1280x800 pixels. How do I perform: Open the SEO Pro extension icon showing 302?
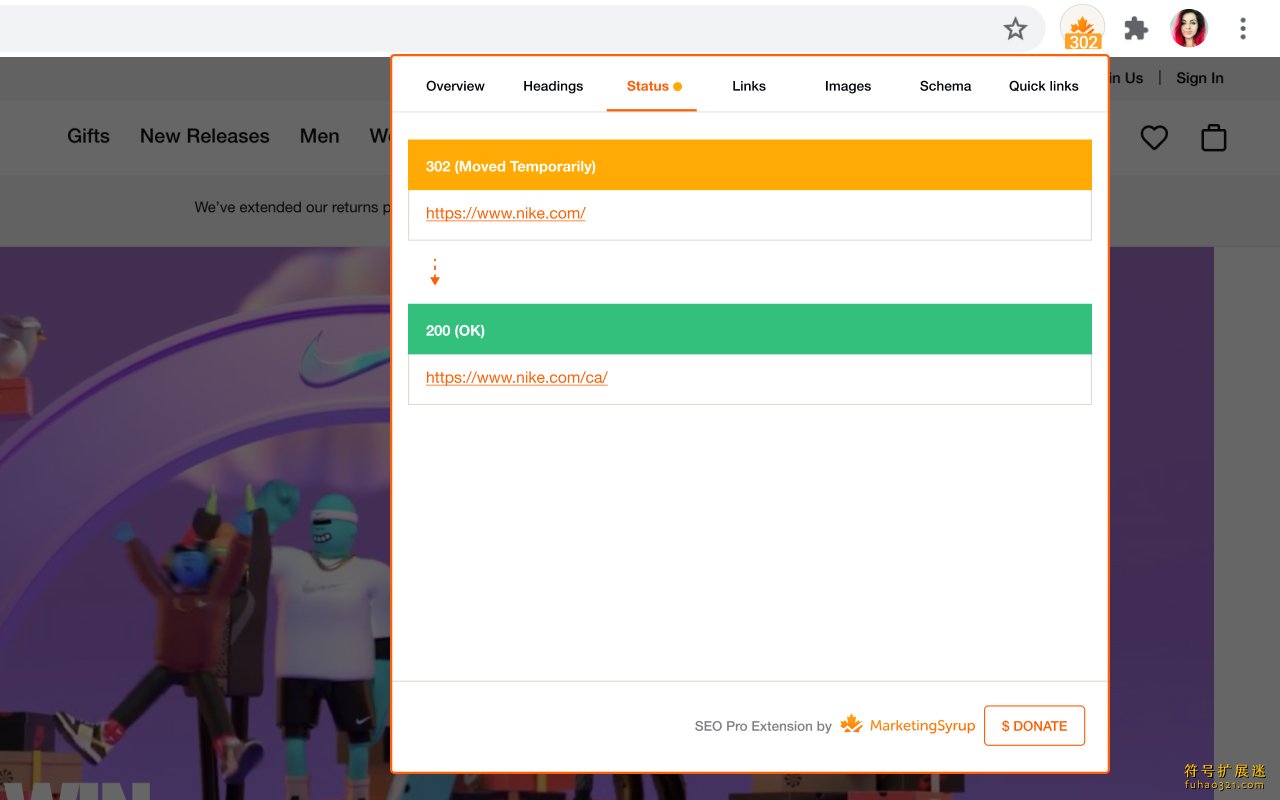pos(1082,29)
